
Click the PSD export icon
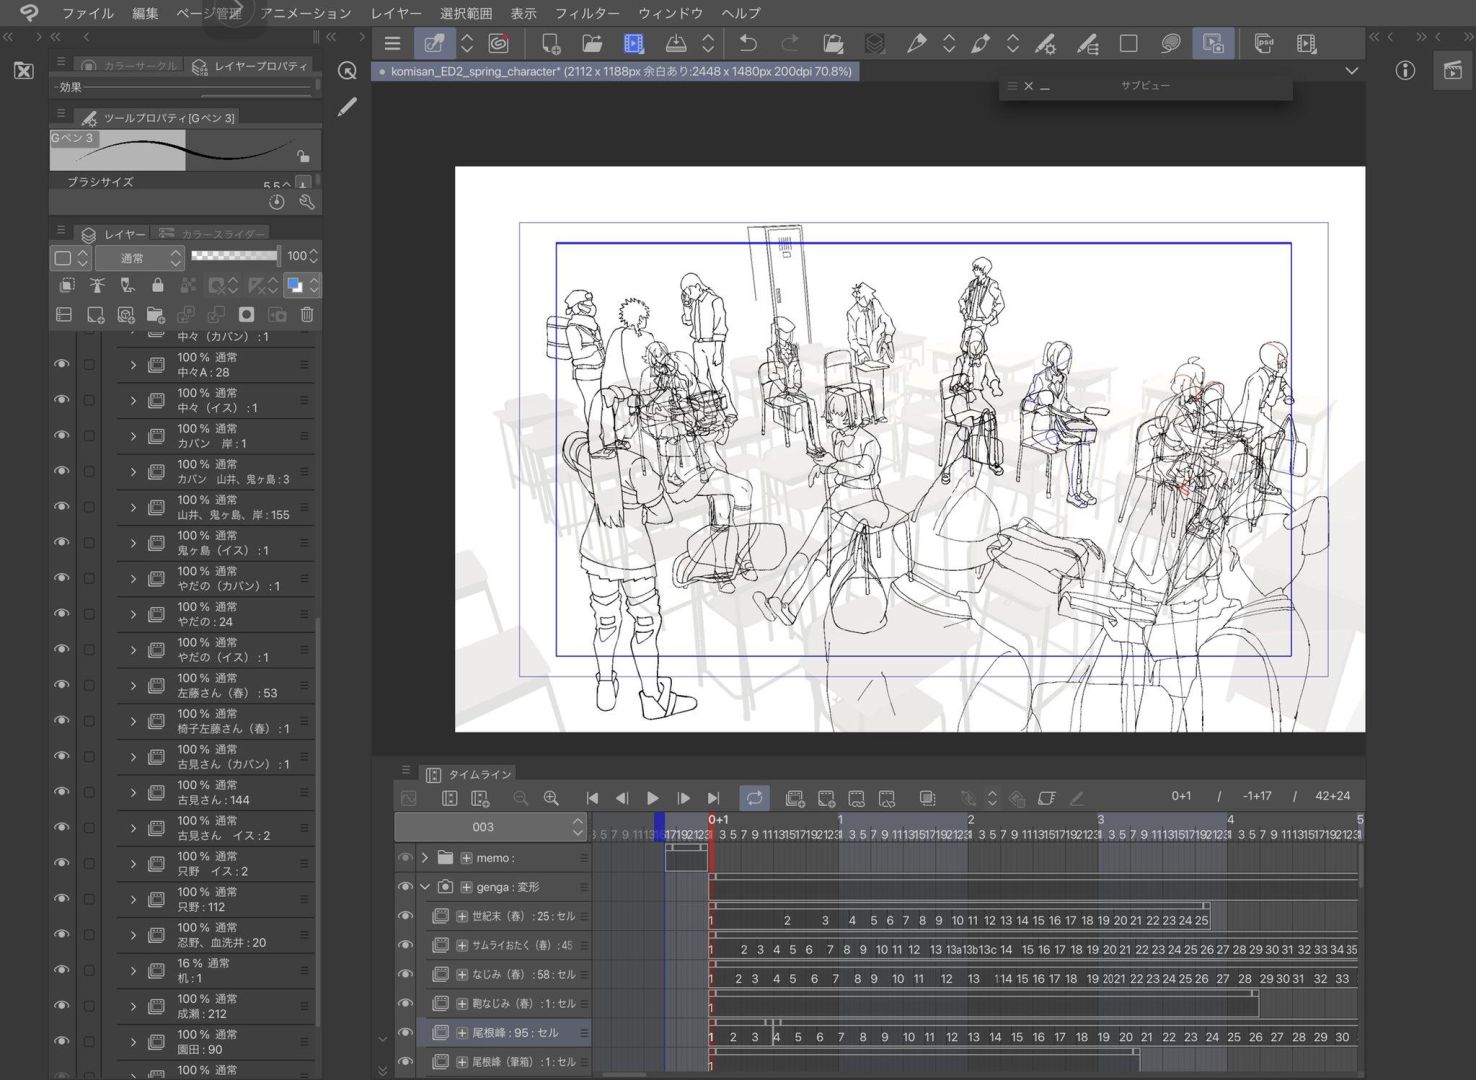coord(1264,43)
